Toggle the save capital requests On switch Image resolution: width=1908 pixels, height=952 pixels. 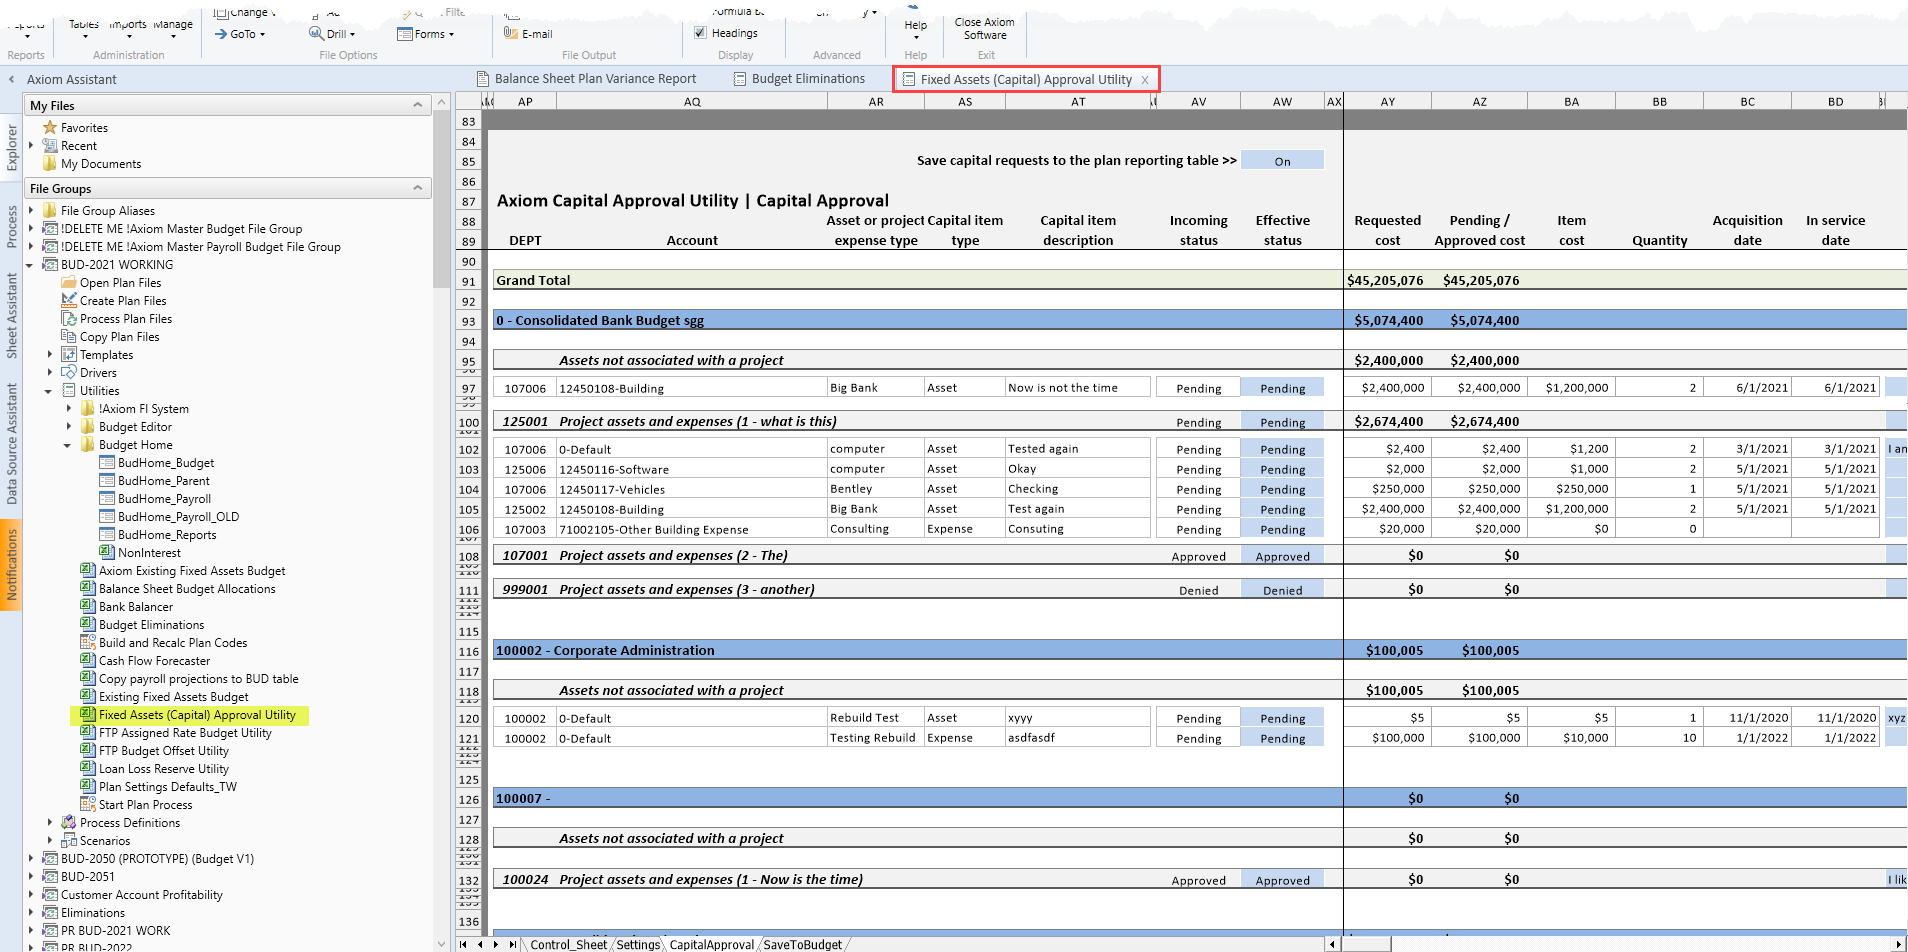(x=1282, y=161)
